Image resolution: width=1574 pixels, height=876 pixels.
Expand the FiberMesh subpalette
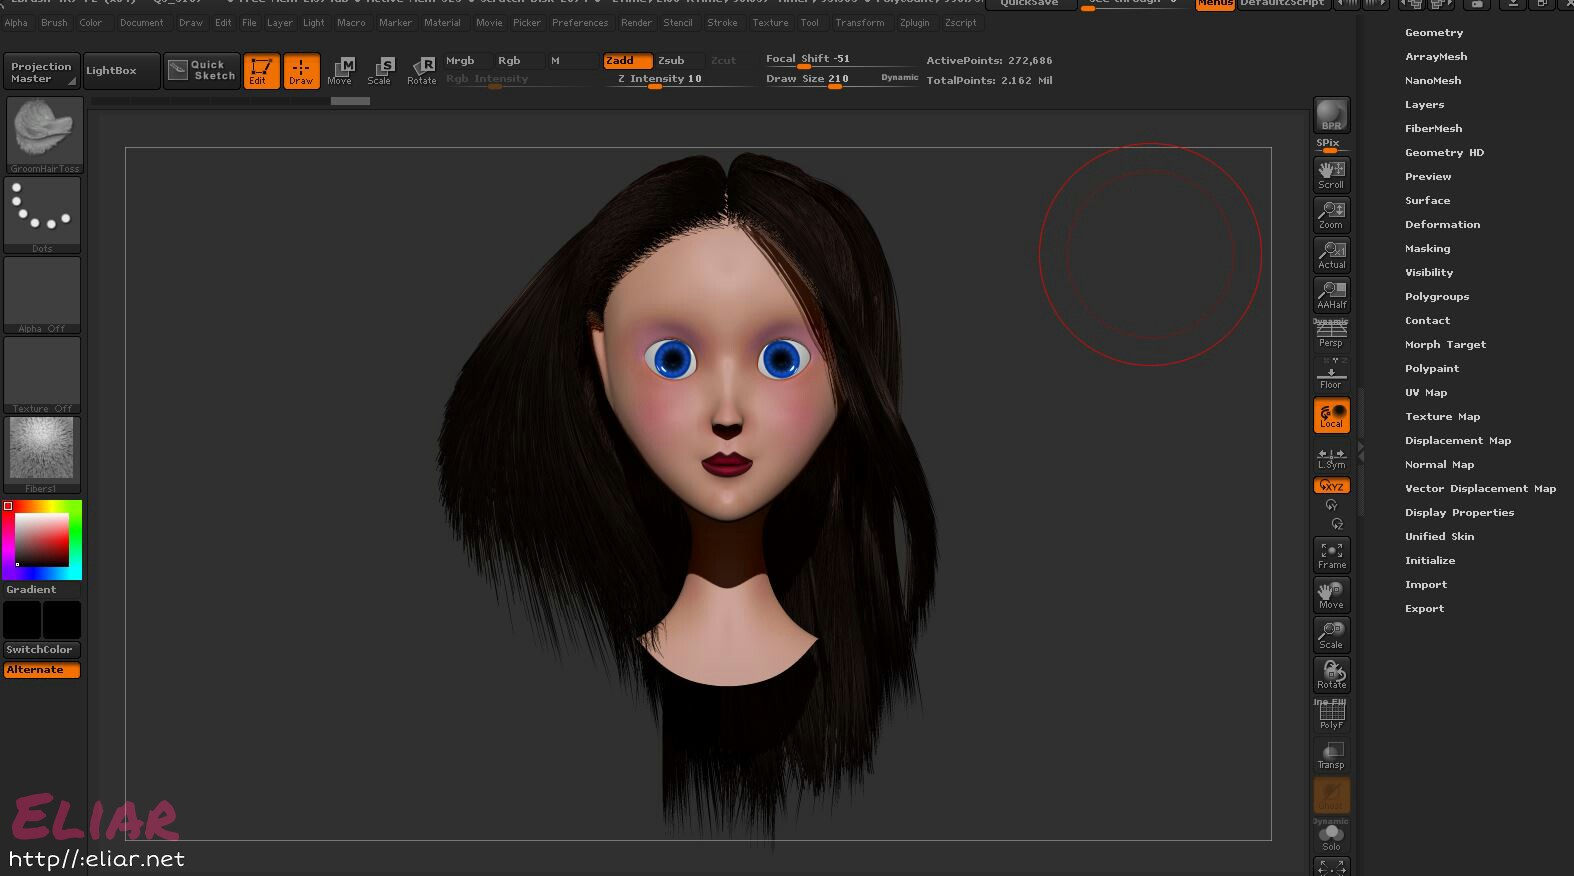pyautogui.click(x=1433, y=129)
